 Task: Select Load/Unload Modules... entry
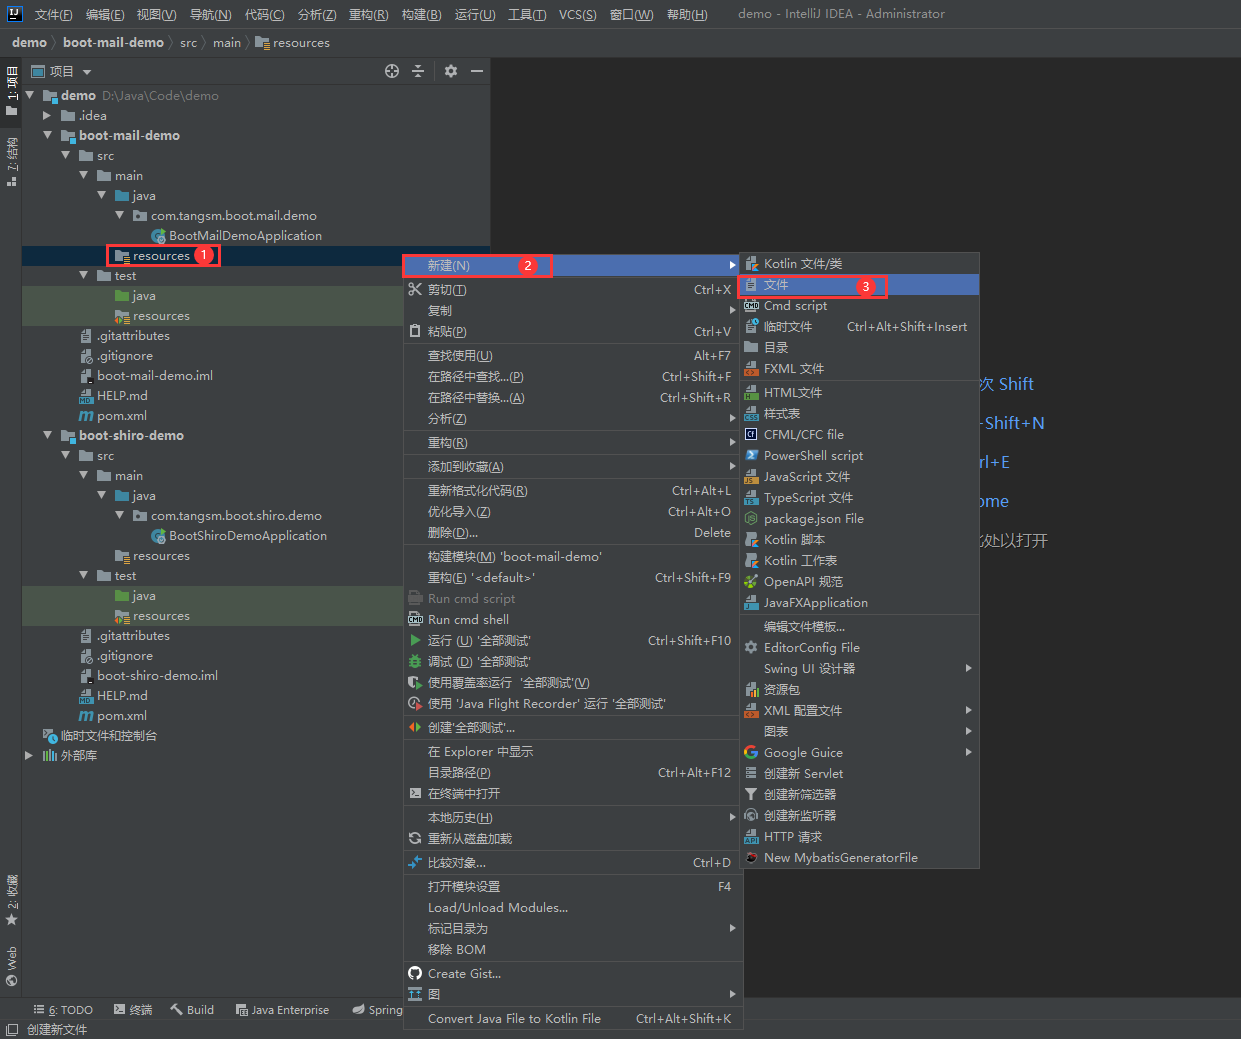pyautogui.click(x=572, y=907)
